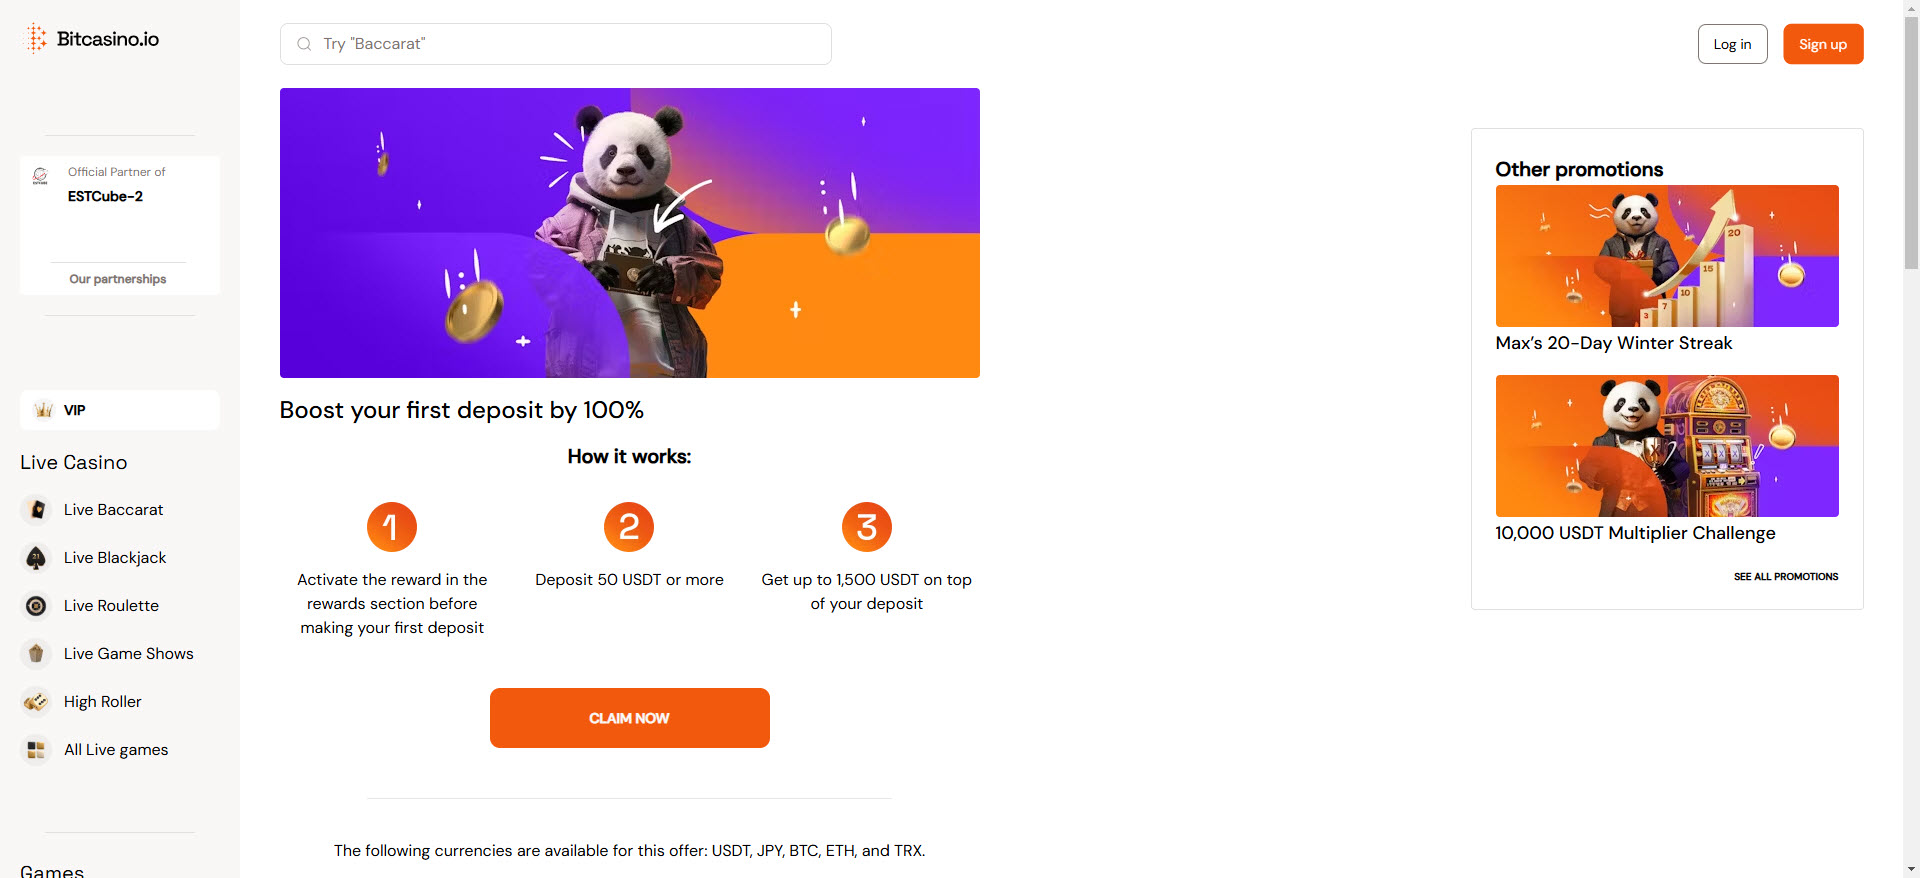
Task: Open the All Live games grid icon
Action: pyautogui.click(x=36, y=749)
